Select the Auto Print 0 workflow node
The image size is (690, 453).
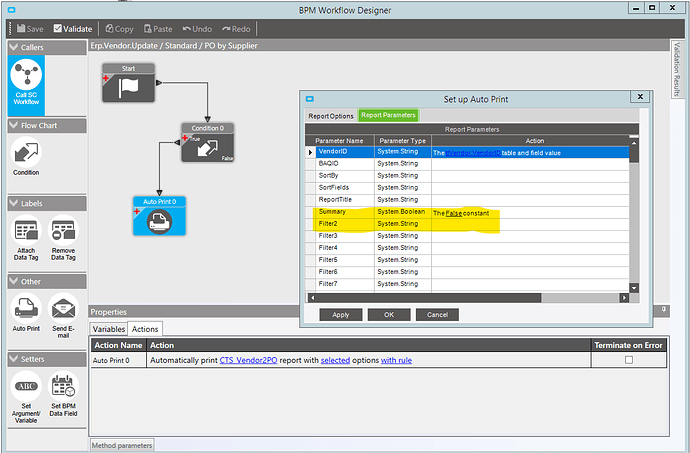click(159, 220)
